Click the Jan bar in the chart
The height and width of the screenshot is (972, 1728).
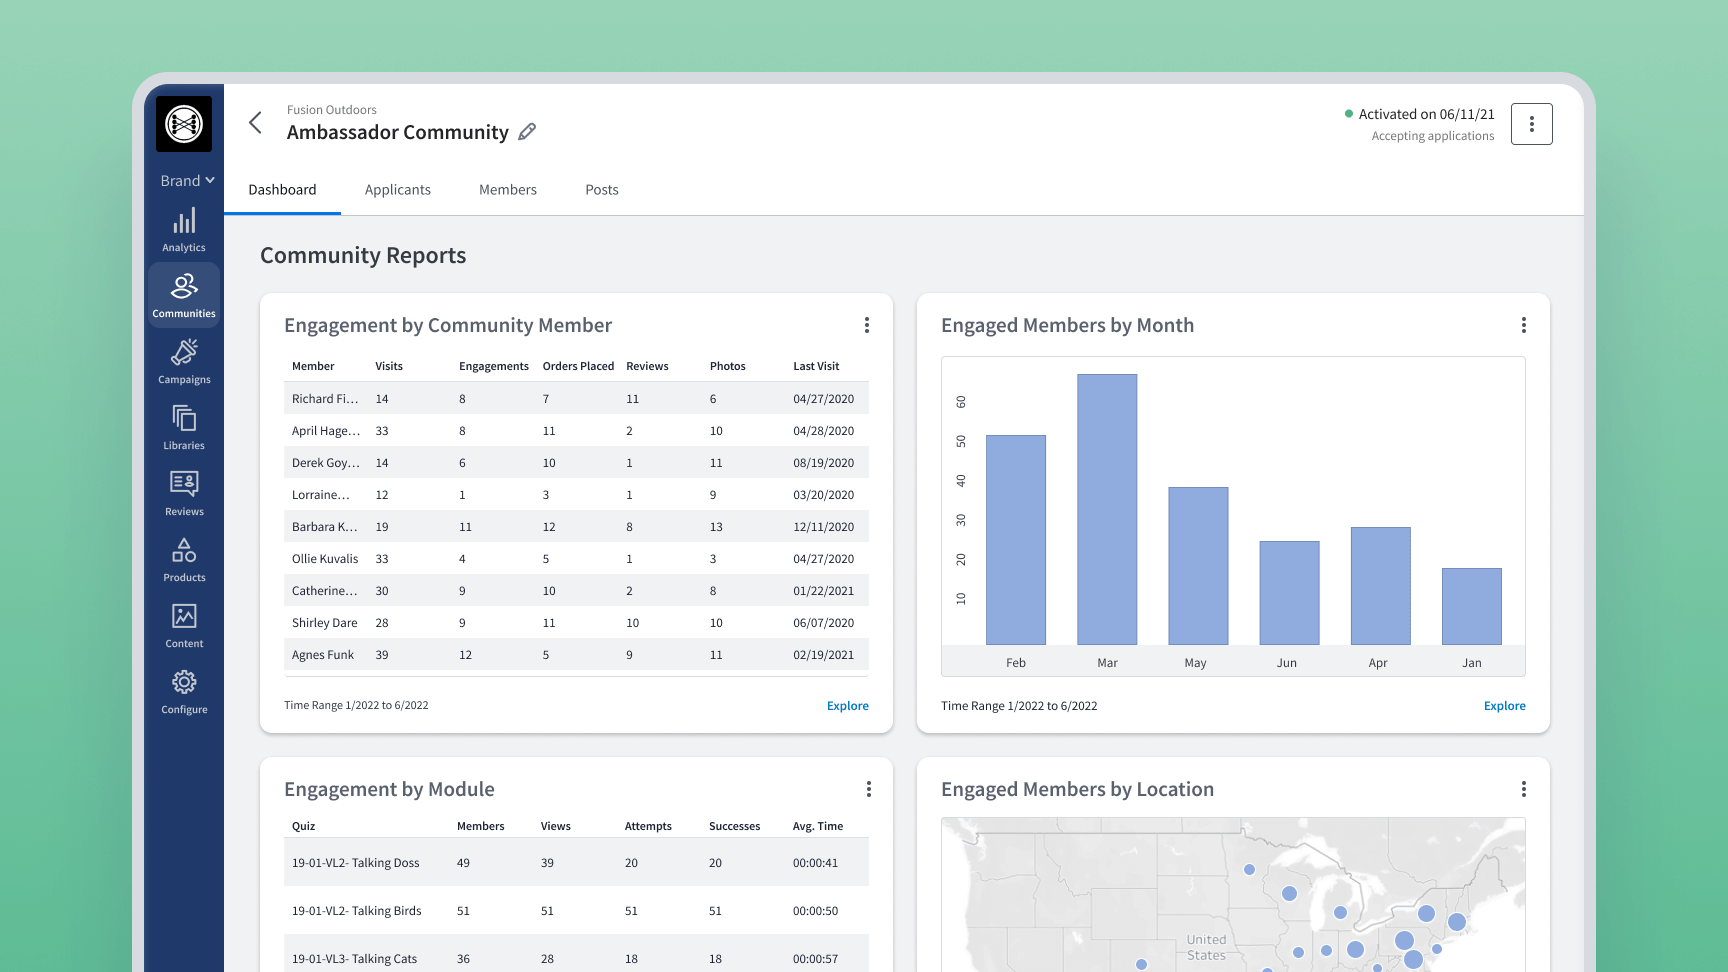click(1471, 606)
